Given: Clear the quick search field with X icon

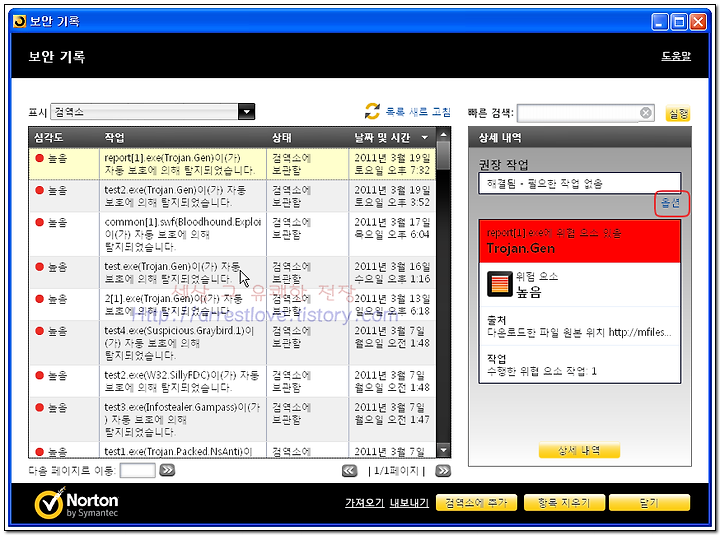Looking at the screenshot, I should [x=645, y=113].
